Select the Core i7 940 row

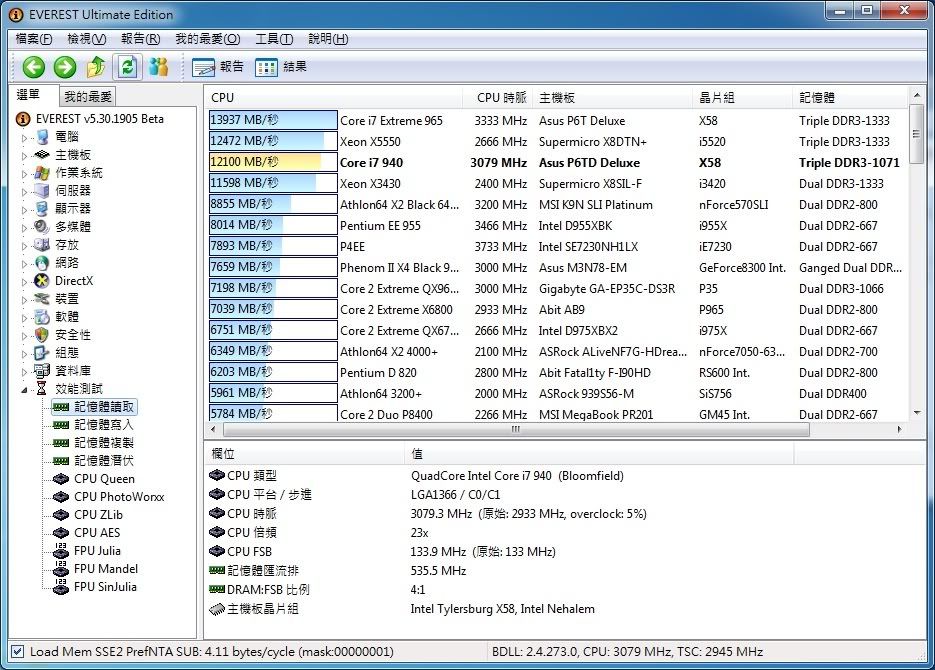click(x=557, y=162)
